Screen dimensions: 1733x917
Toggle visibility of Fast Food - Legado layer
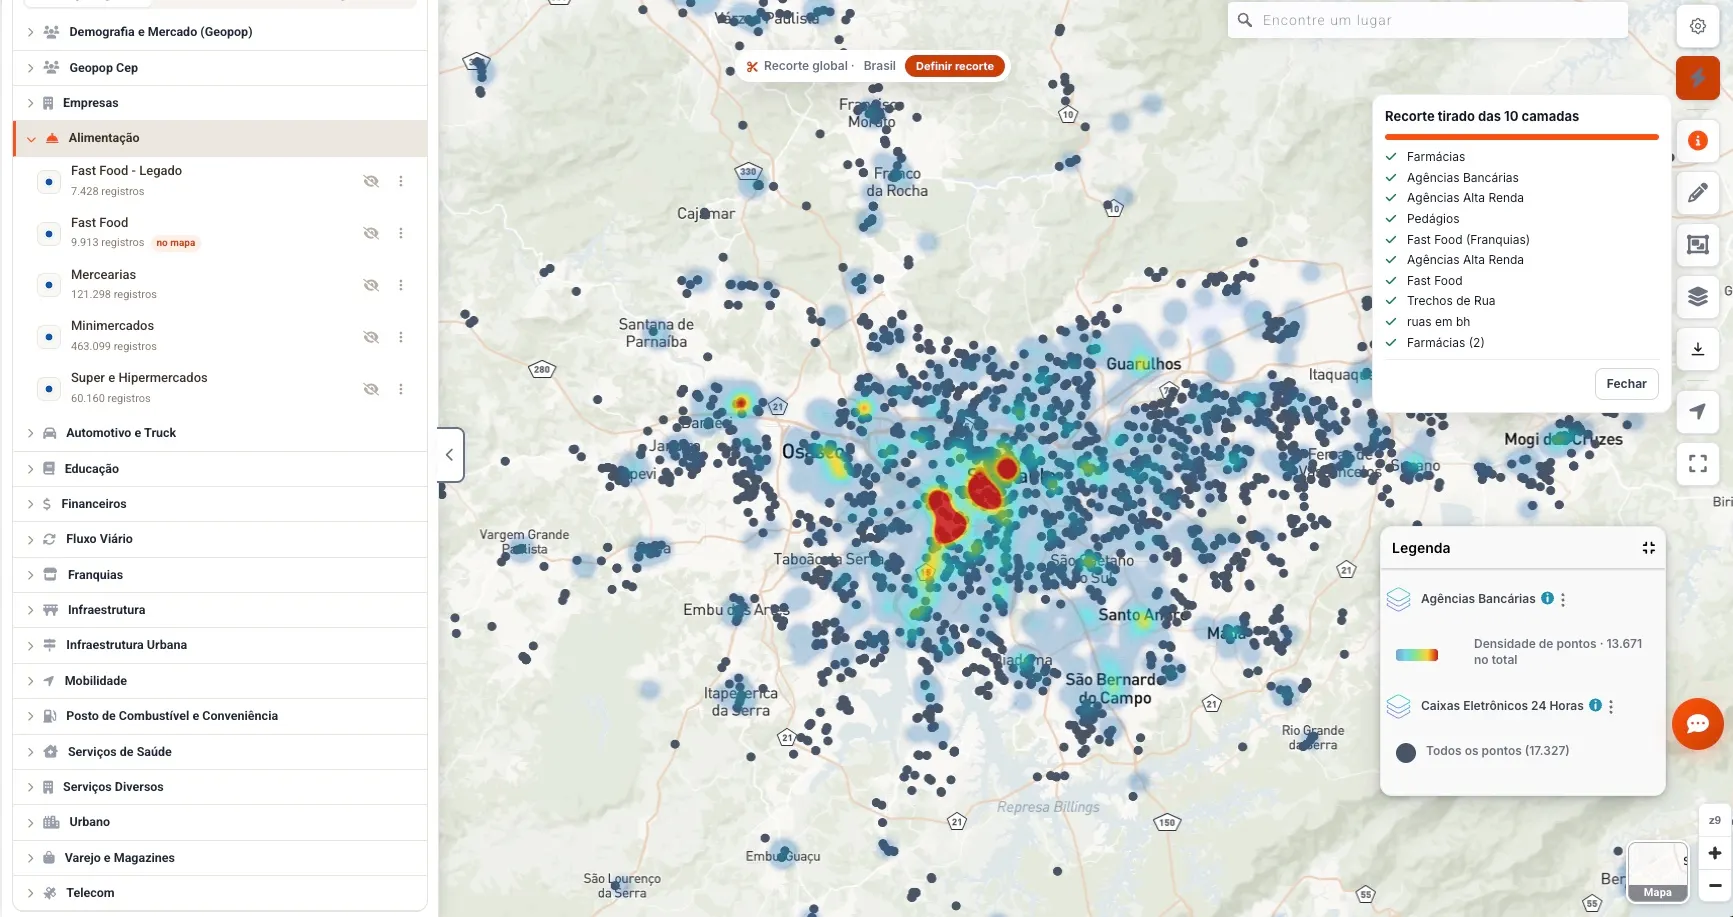[371, 181]
